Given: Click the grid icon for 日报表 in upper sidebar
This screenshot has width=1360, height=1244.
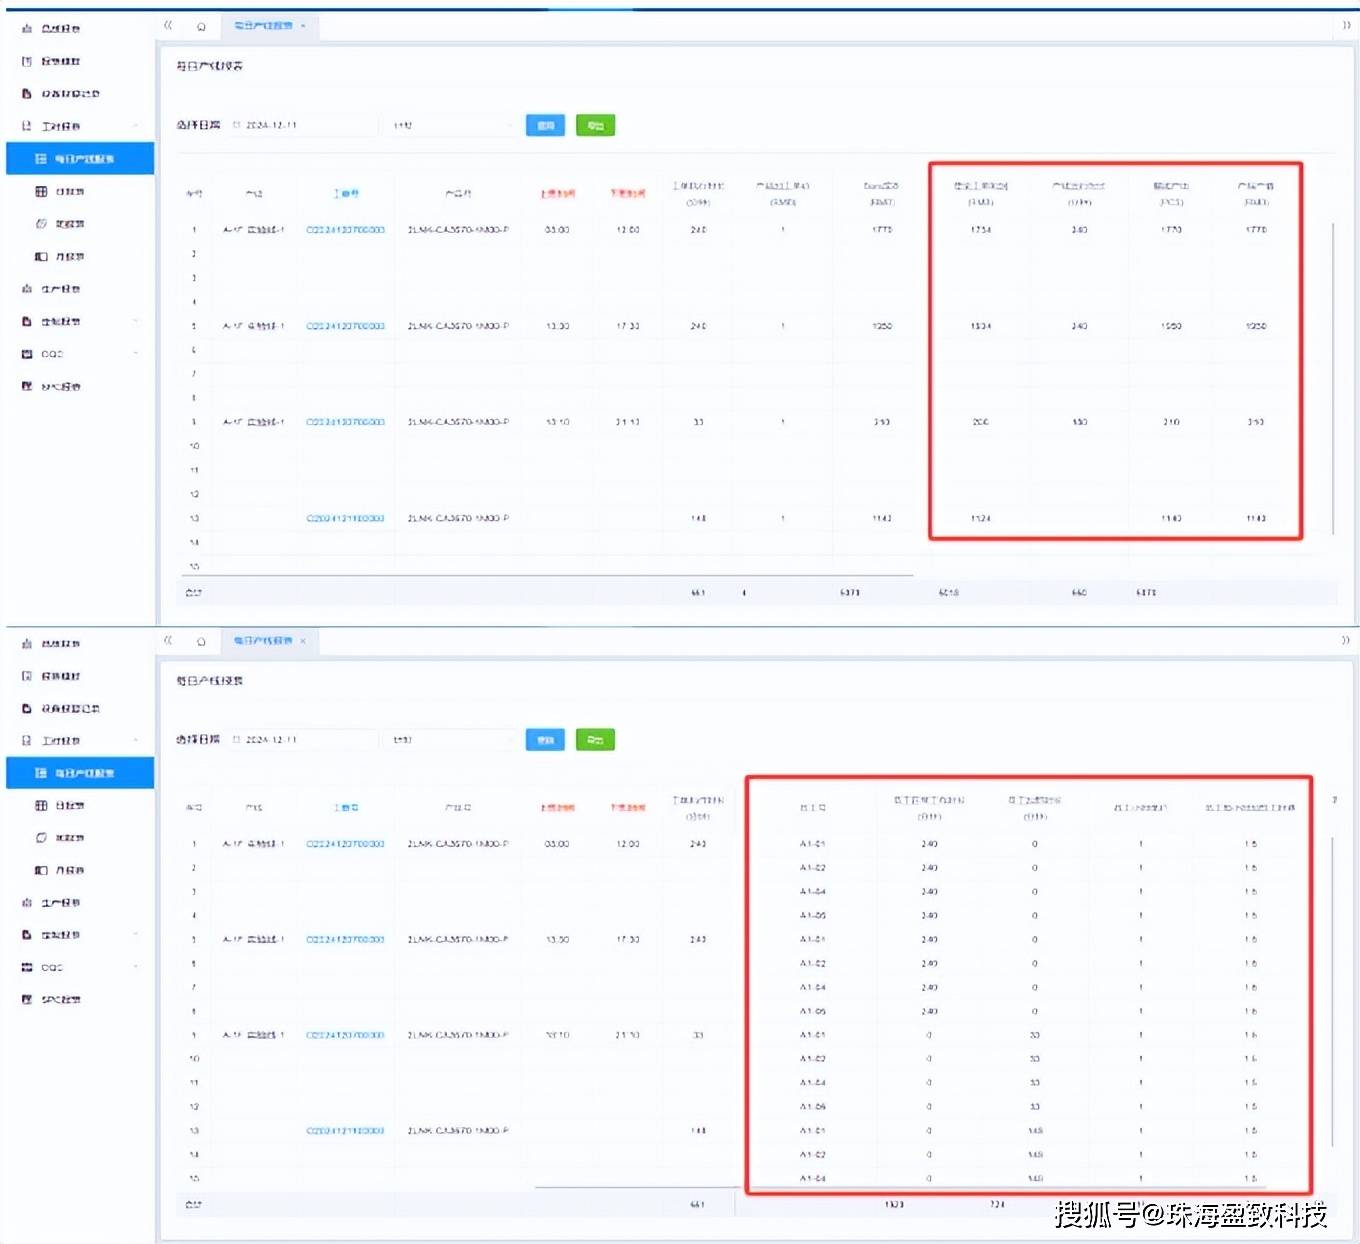Looking at the screenshot, I should pyautogui.click(x=41, y=191).
